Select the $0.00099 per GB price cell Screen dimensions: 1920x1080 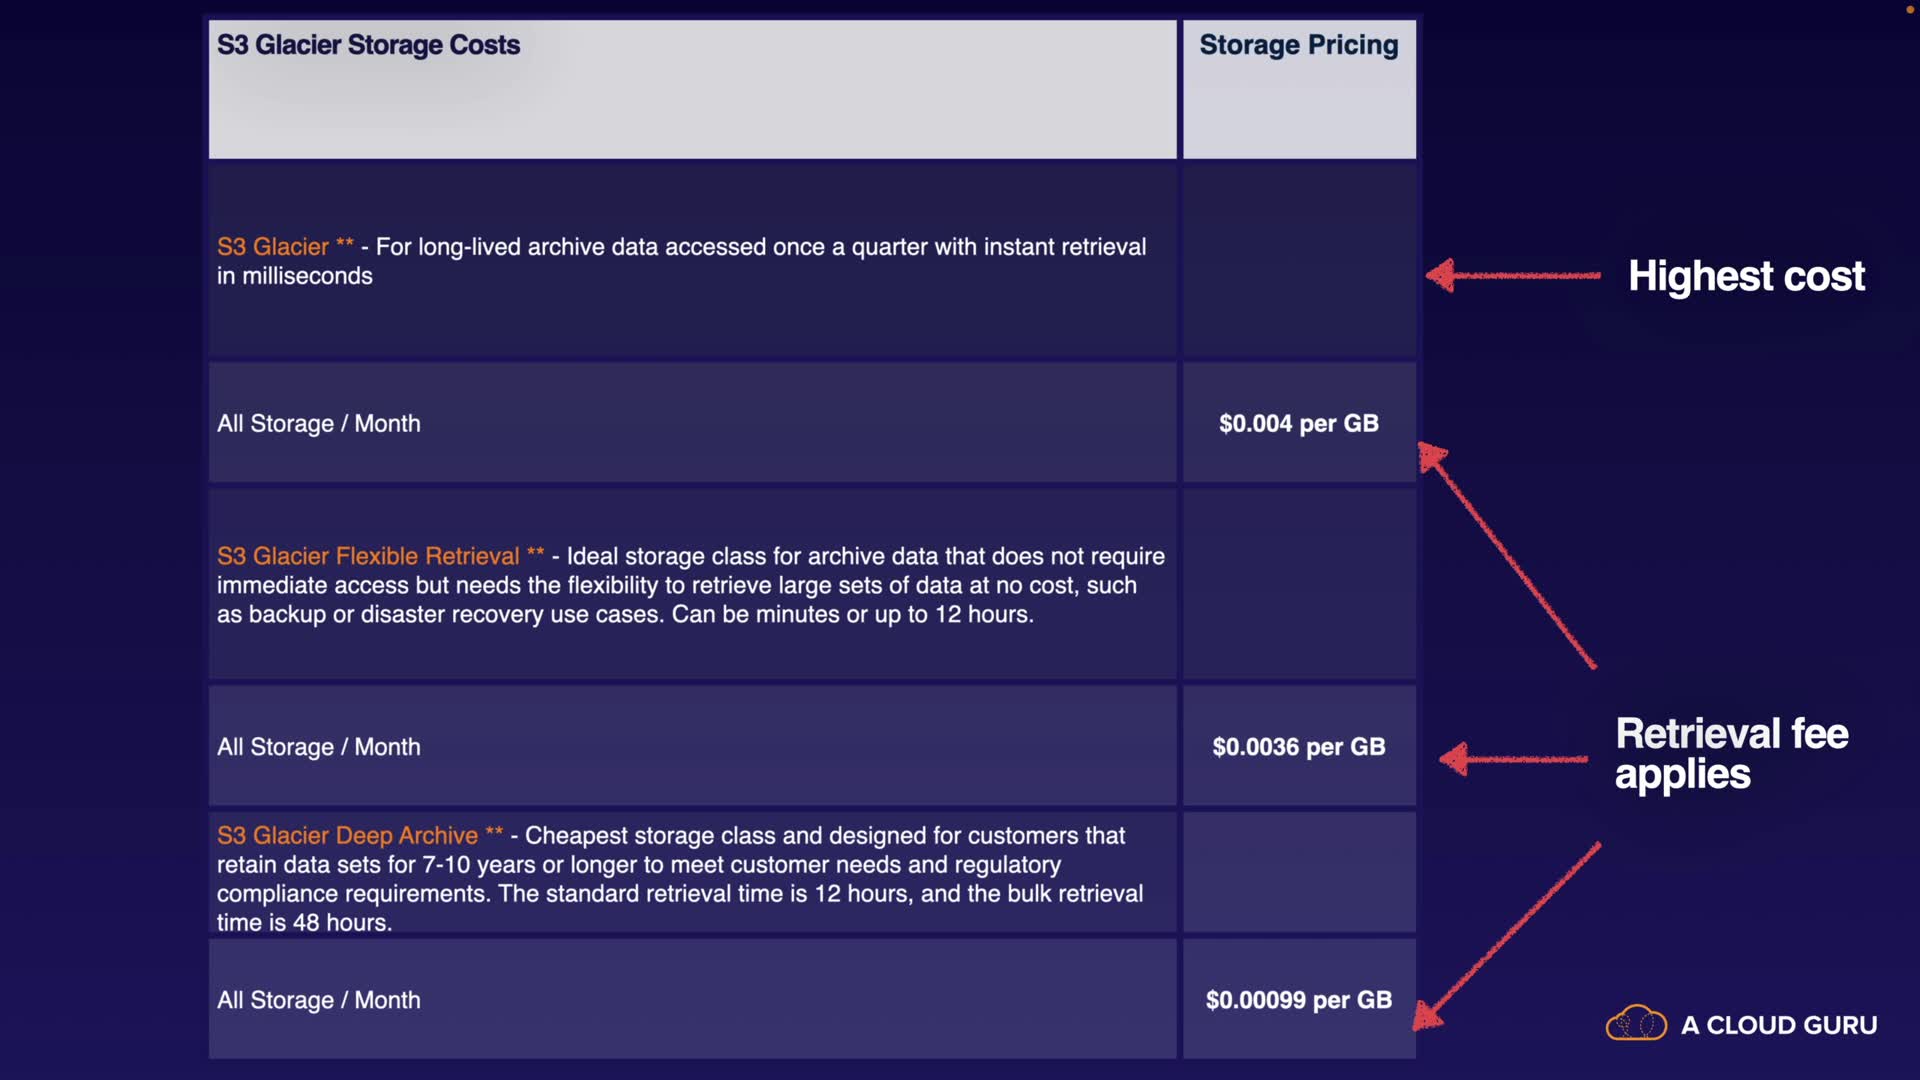pyautogui.click(x=1298, y=1000)
